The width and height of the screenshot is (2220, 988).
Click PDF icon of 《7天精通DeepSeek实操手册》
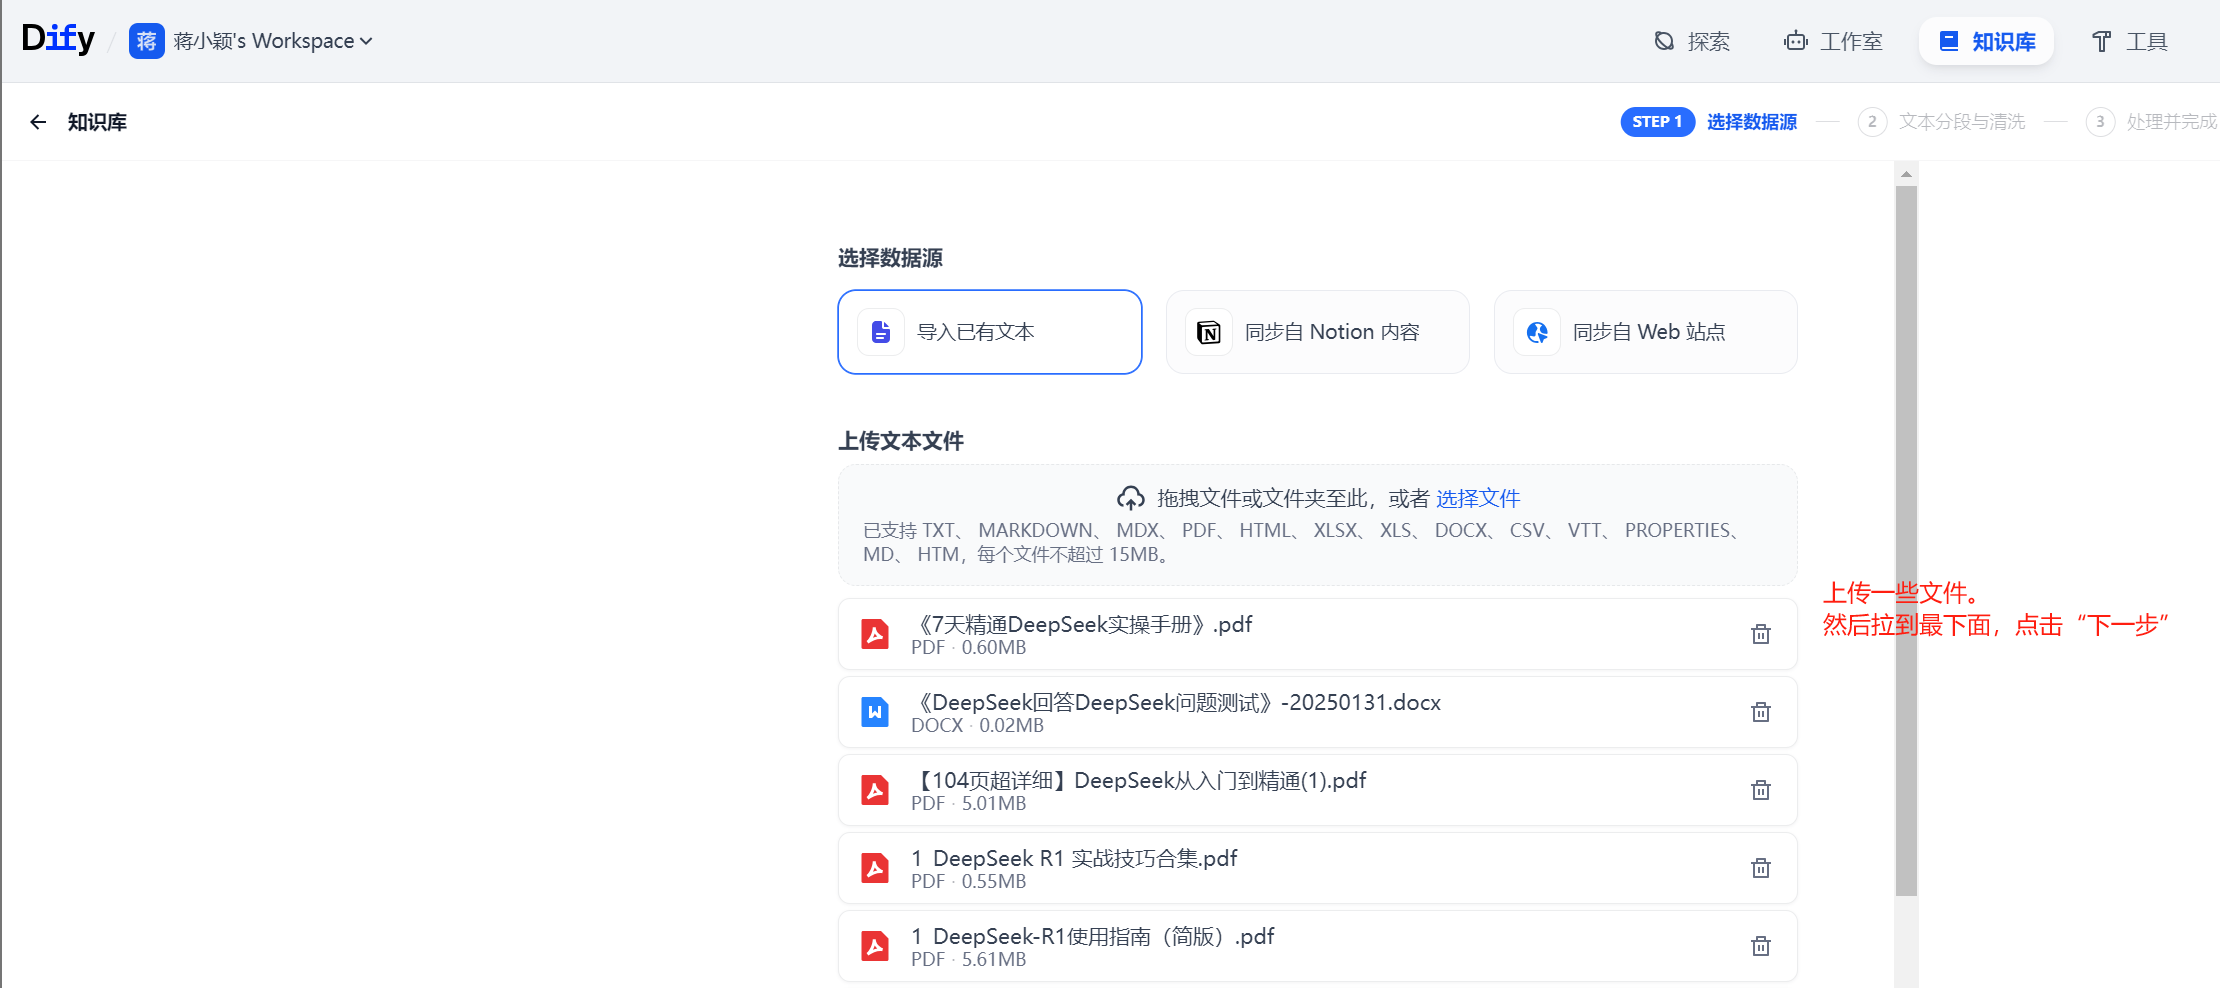(x=875, y=634)
